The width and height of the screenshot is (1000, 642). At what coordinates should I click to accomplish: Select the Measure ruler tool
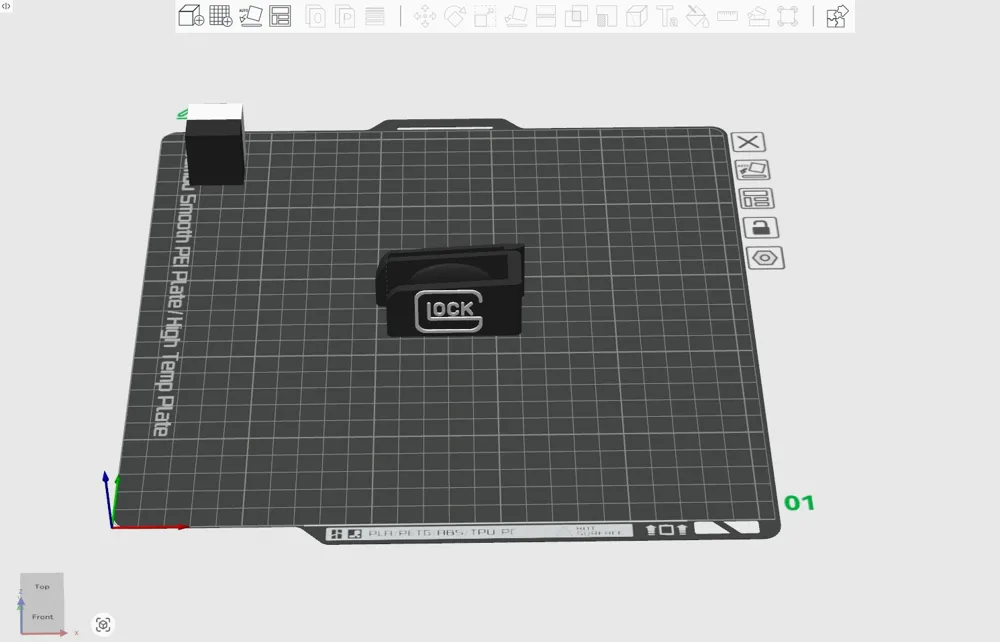728,16
